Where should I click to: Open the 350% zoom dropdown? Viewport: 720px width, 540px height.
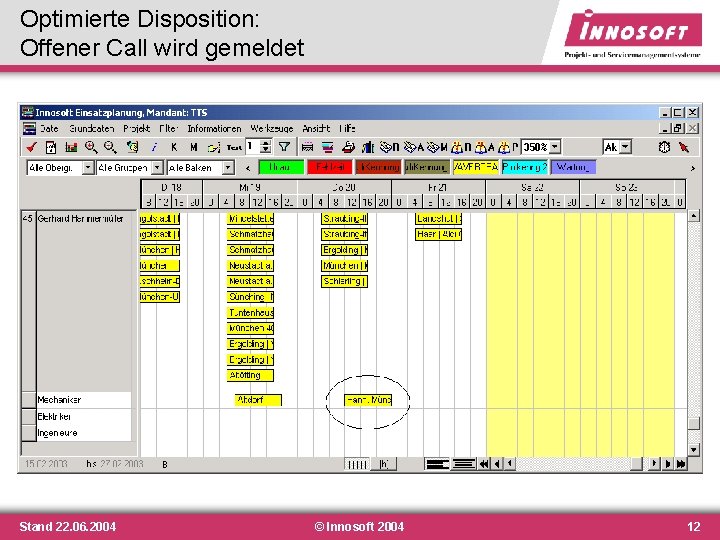(555, 147)
